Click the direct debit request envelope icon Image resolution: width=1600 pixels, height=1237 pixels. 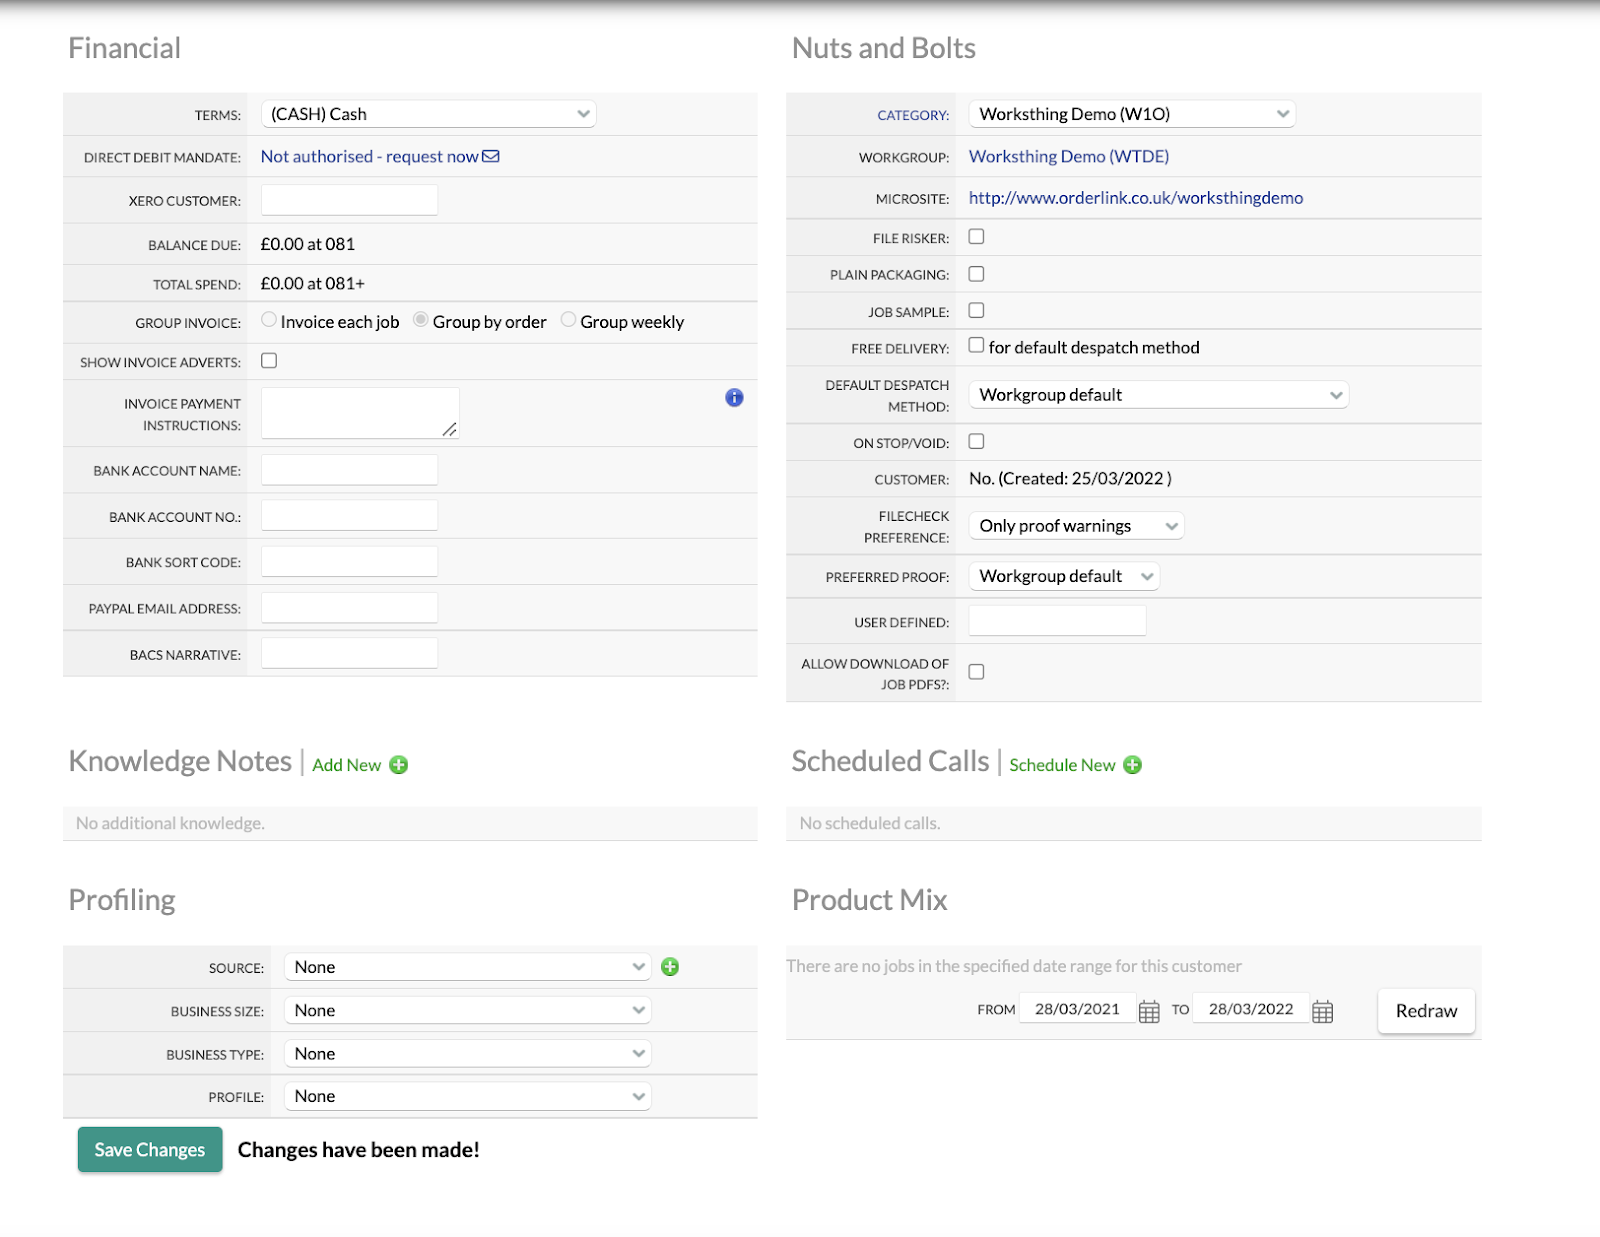click(491, 157)
